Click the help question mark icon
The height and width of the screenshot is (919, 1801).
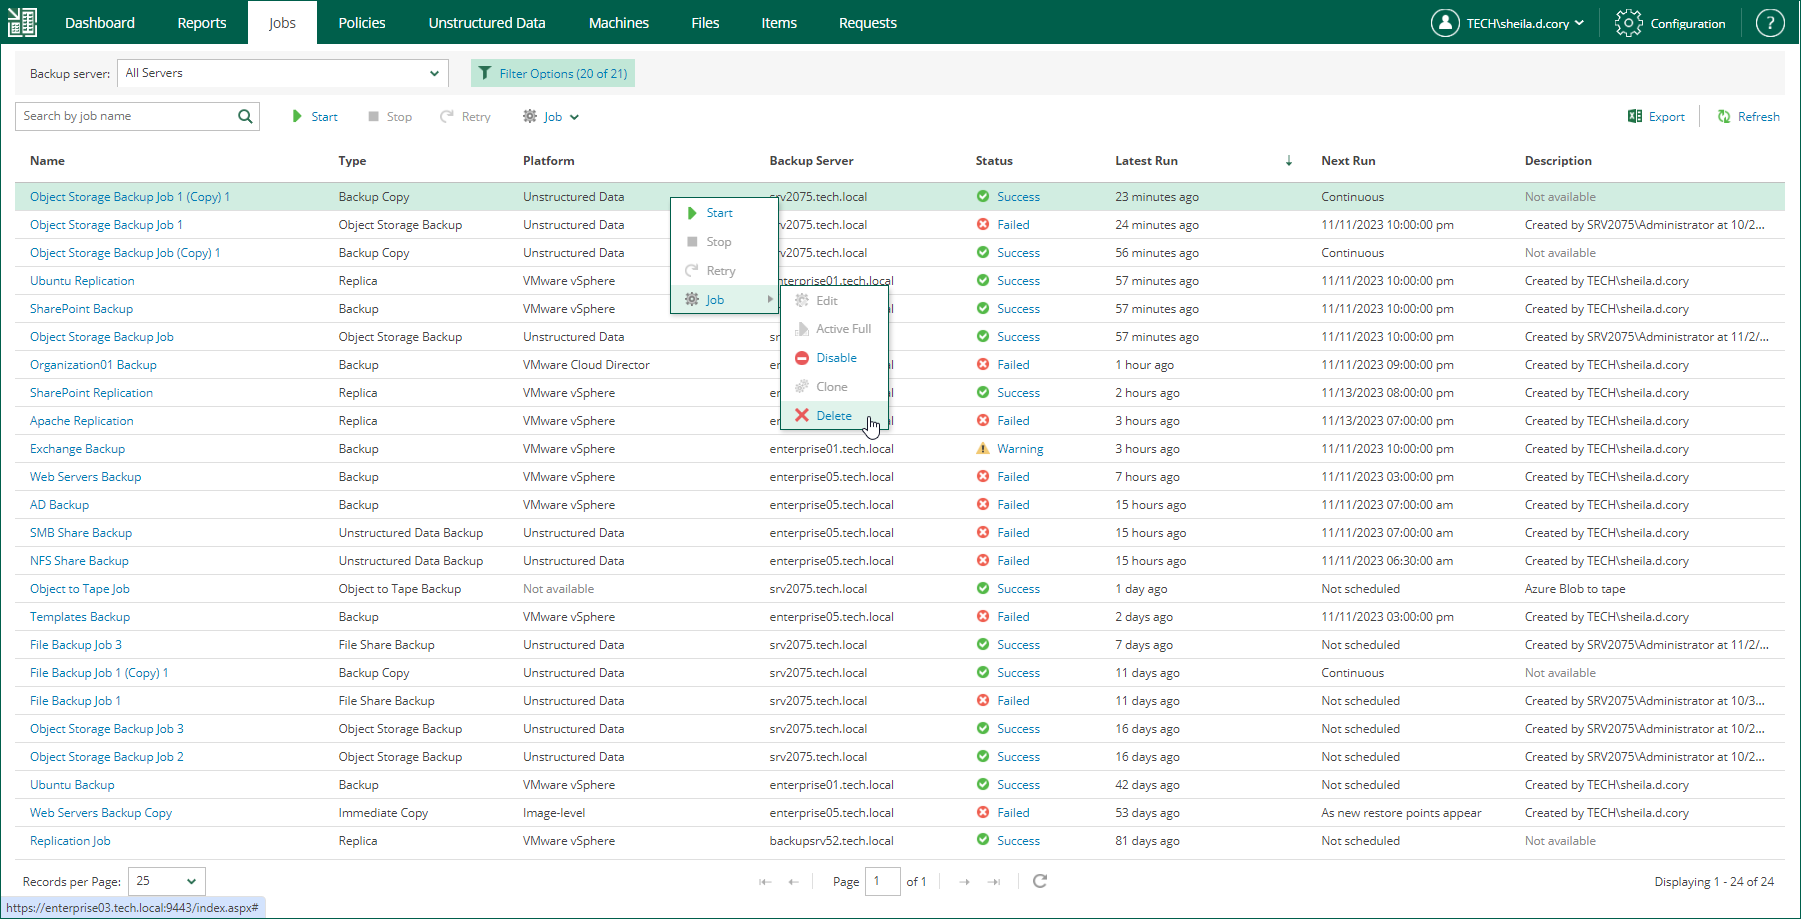click(x=1769, y=23)
